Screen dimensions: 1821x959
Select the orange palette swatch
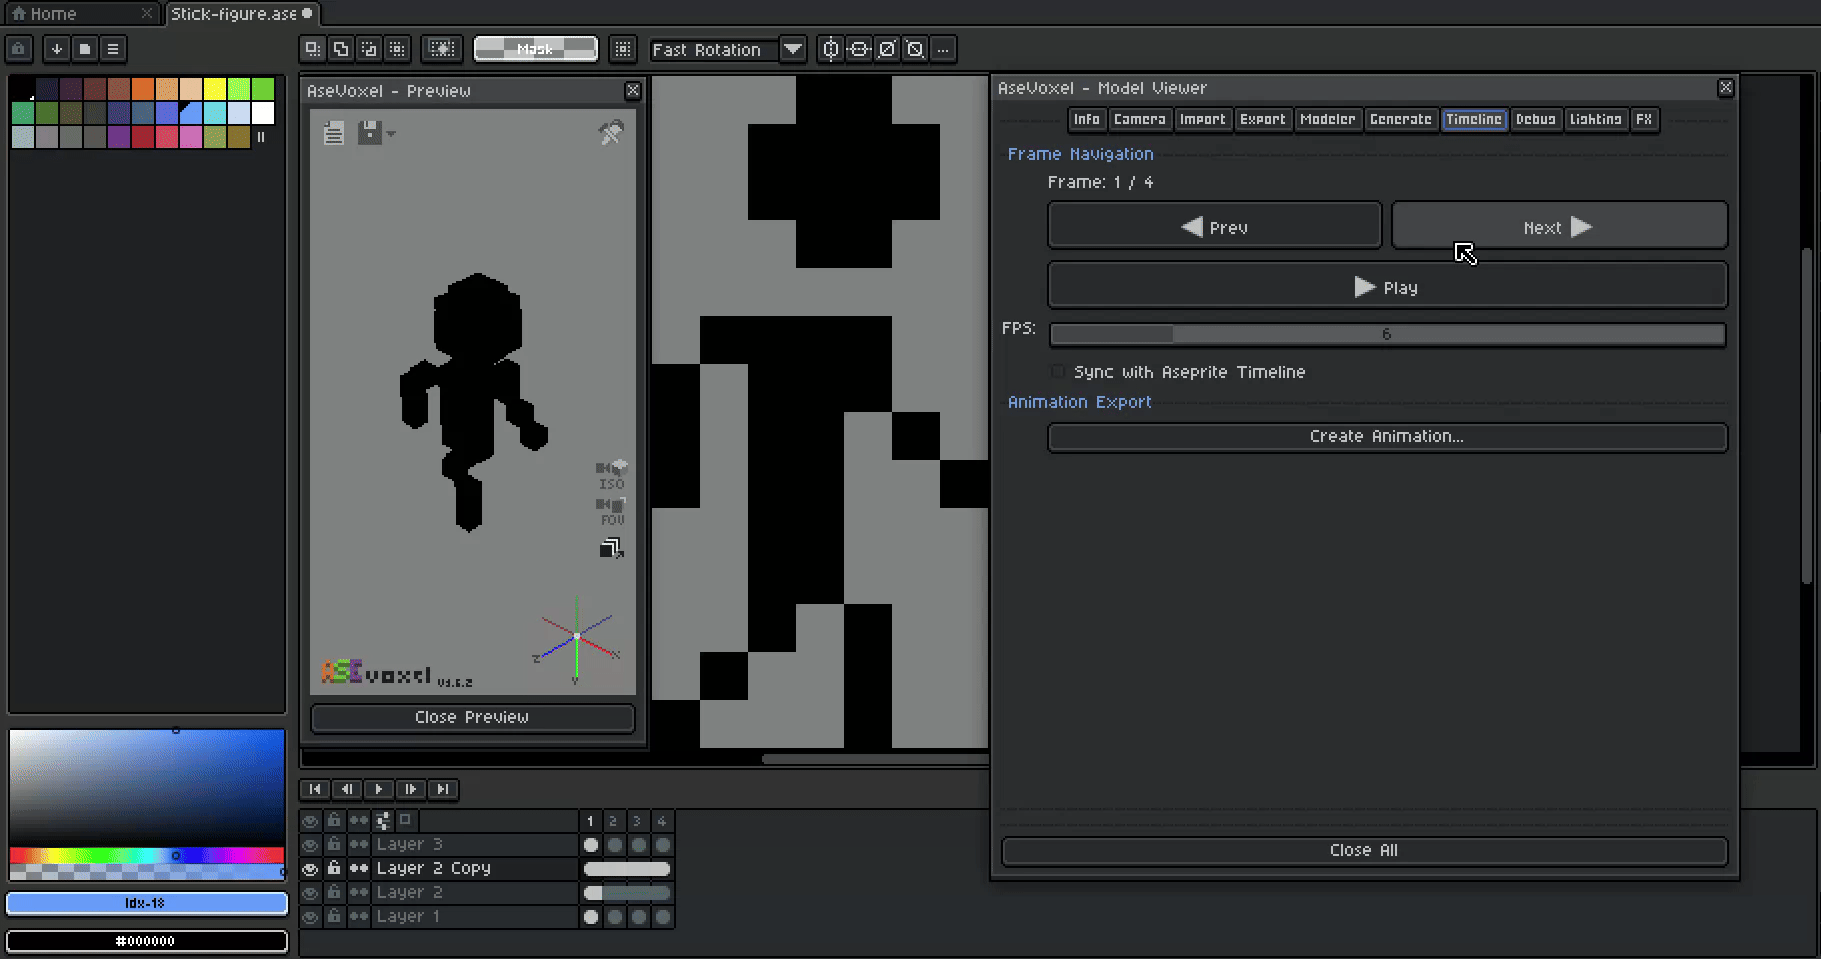tap(143, 89)
